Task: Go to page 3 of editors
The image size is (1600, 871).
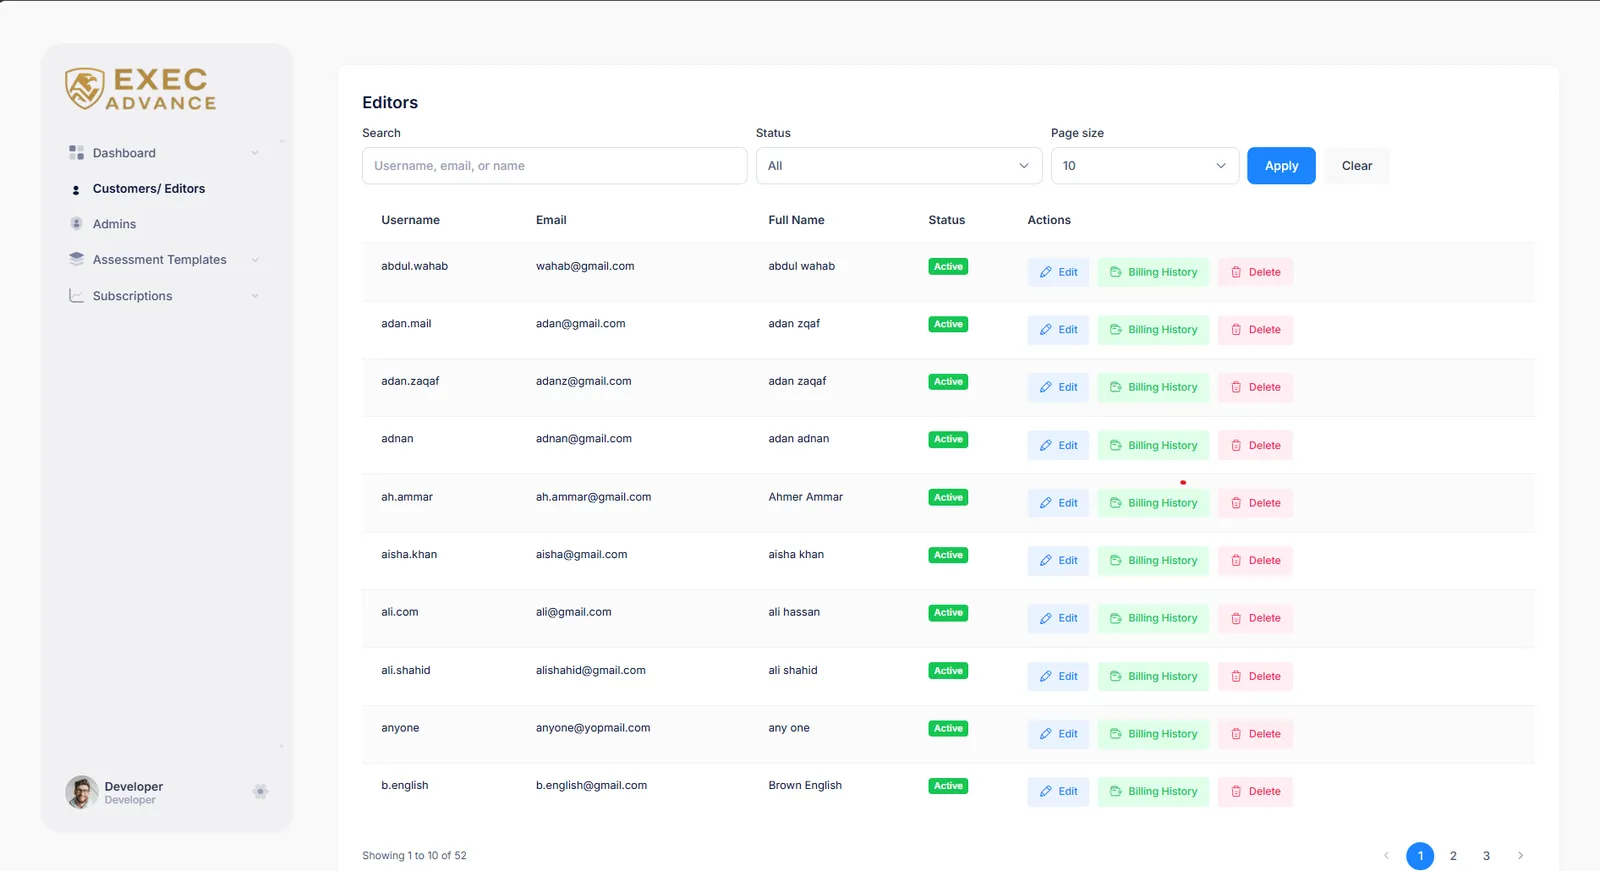Action: [x=1486, y=856]
